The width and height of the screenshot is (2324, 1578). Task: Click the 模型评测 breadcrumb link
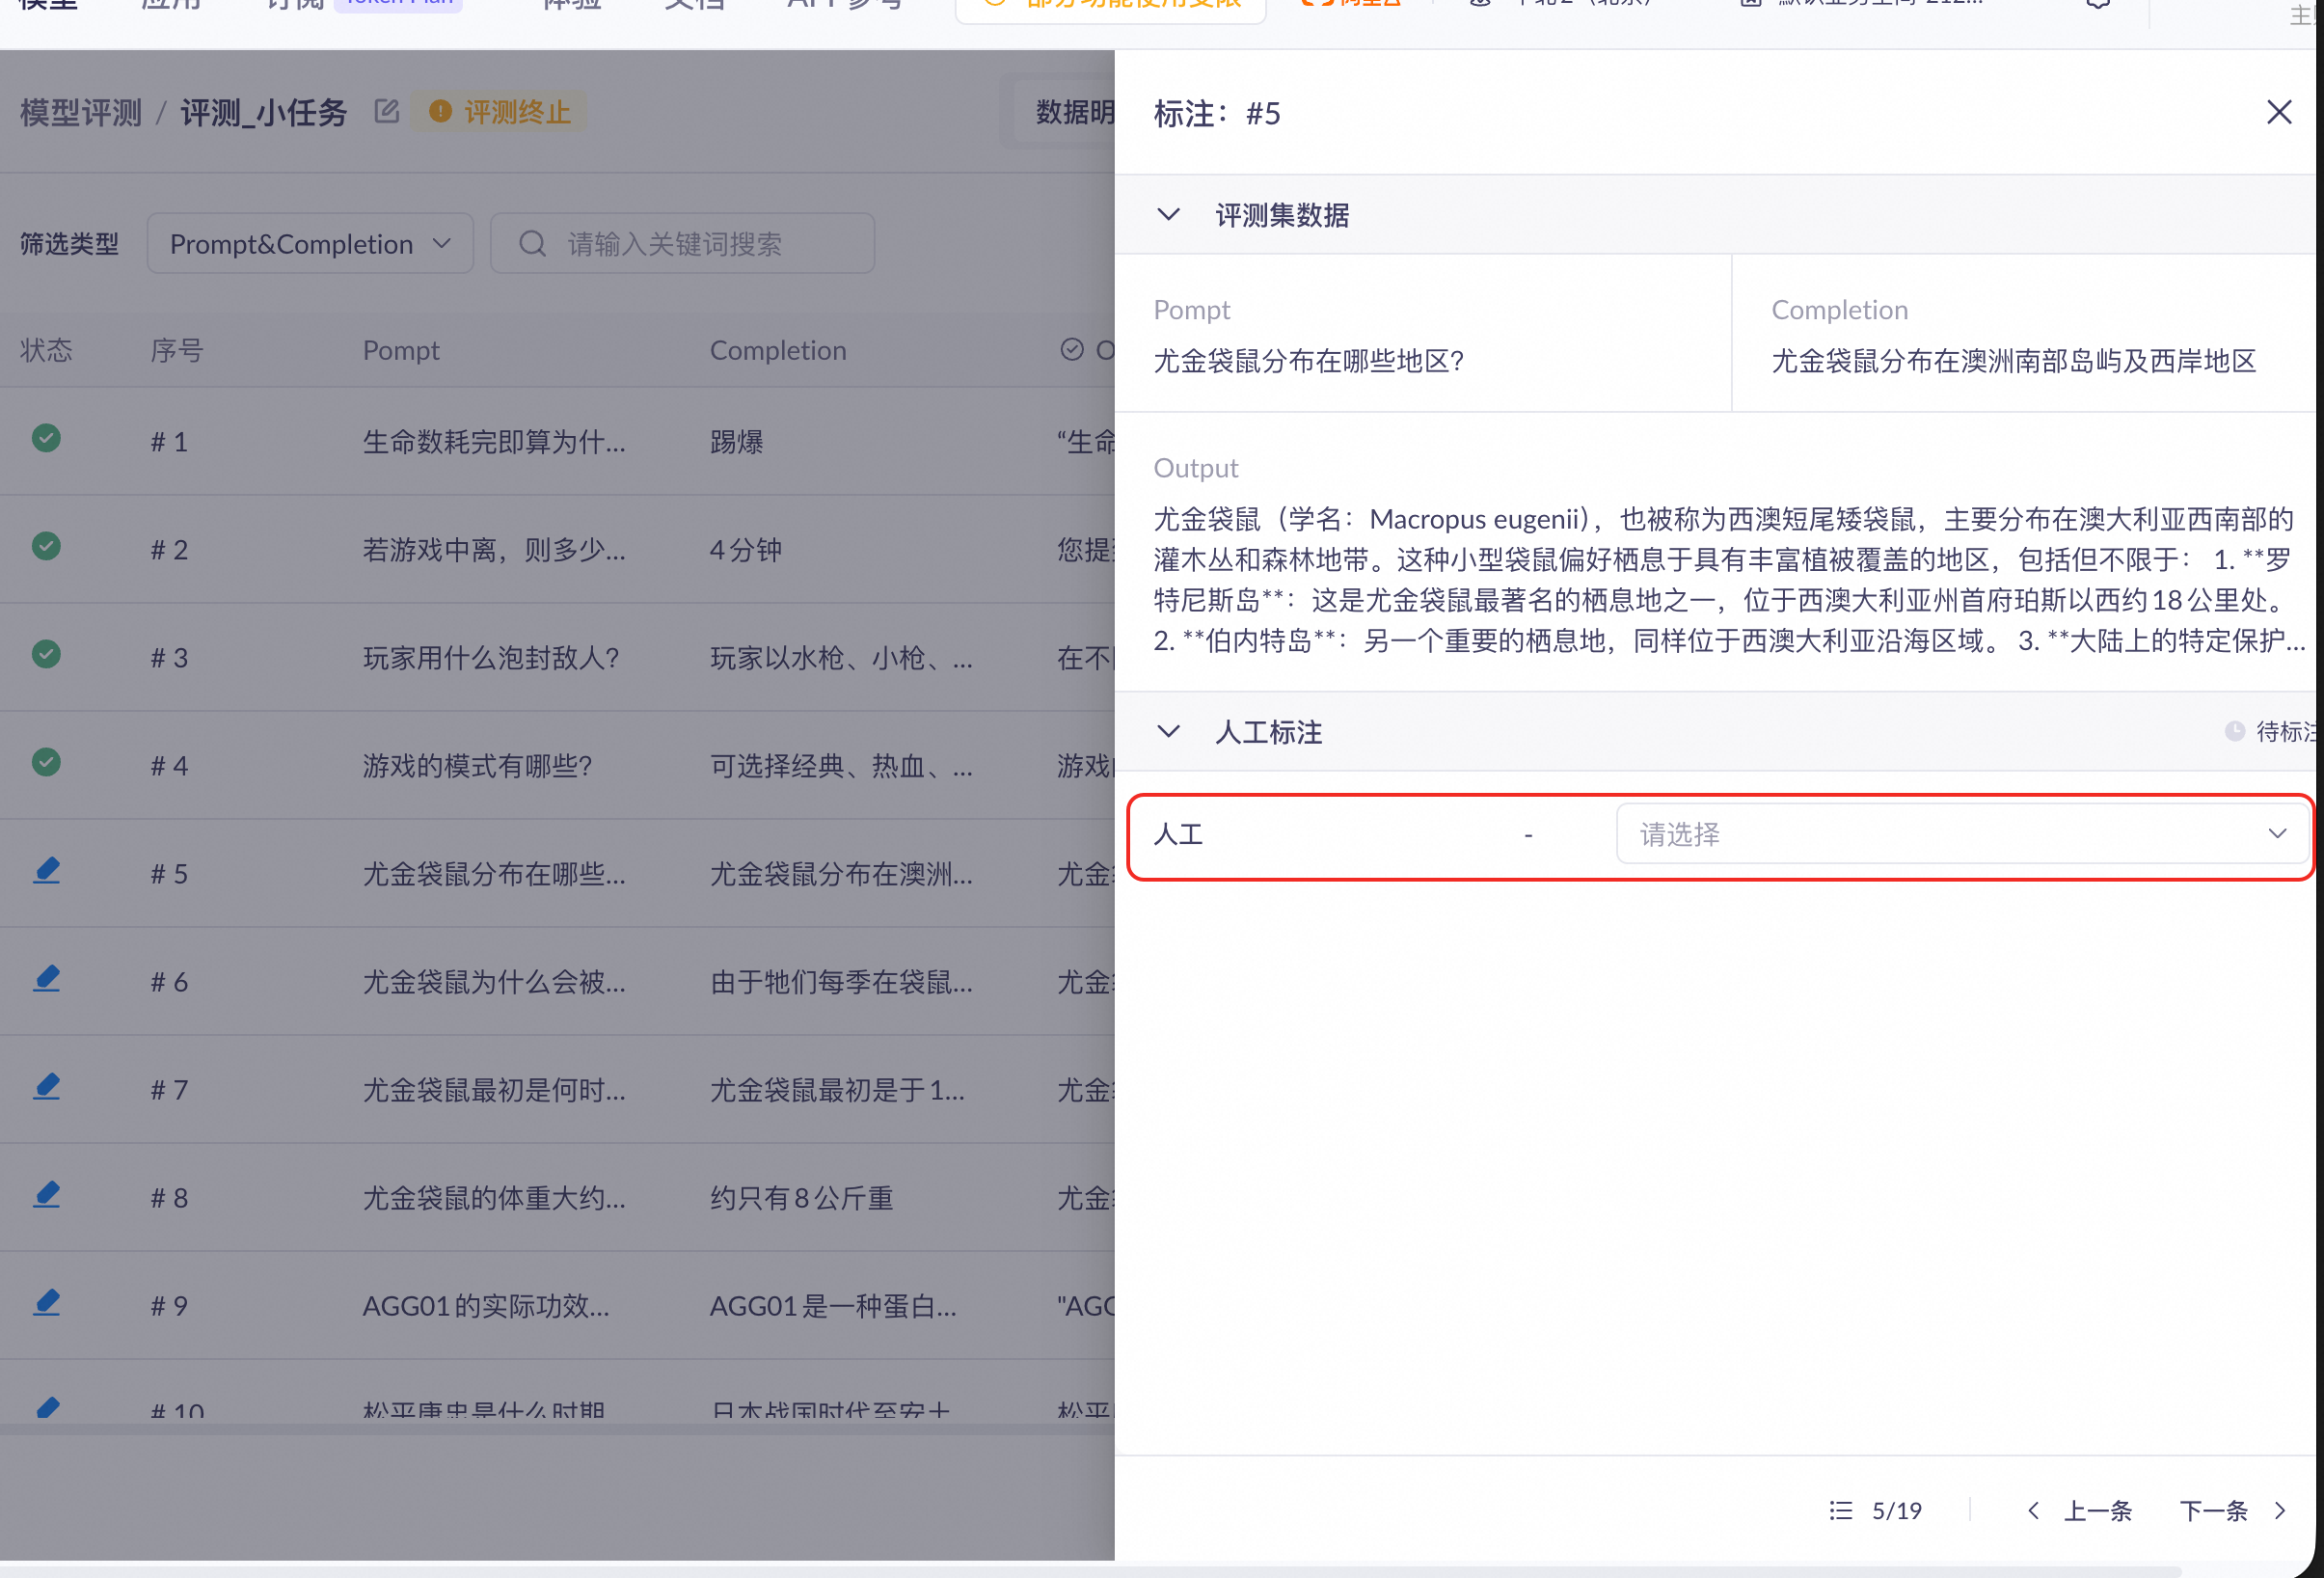click(81, 112)
